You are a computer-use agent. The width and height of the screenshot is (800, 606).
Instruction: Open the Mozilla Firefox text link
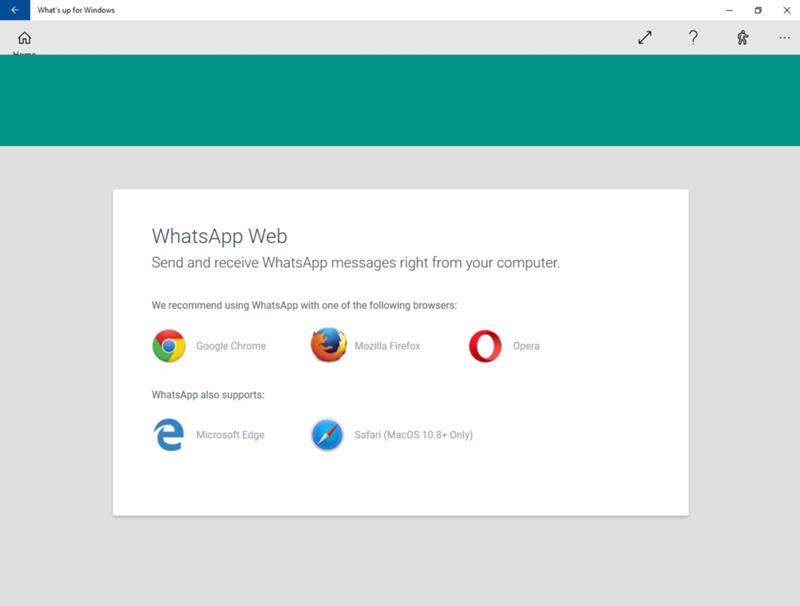tap(387, 346)
